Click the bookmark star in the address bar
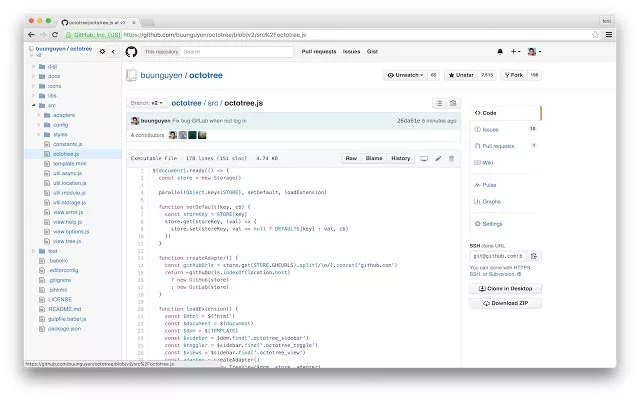Viewport: 640px width, 400px height. tap(596, 35)
